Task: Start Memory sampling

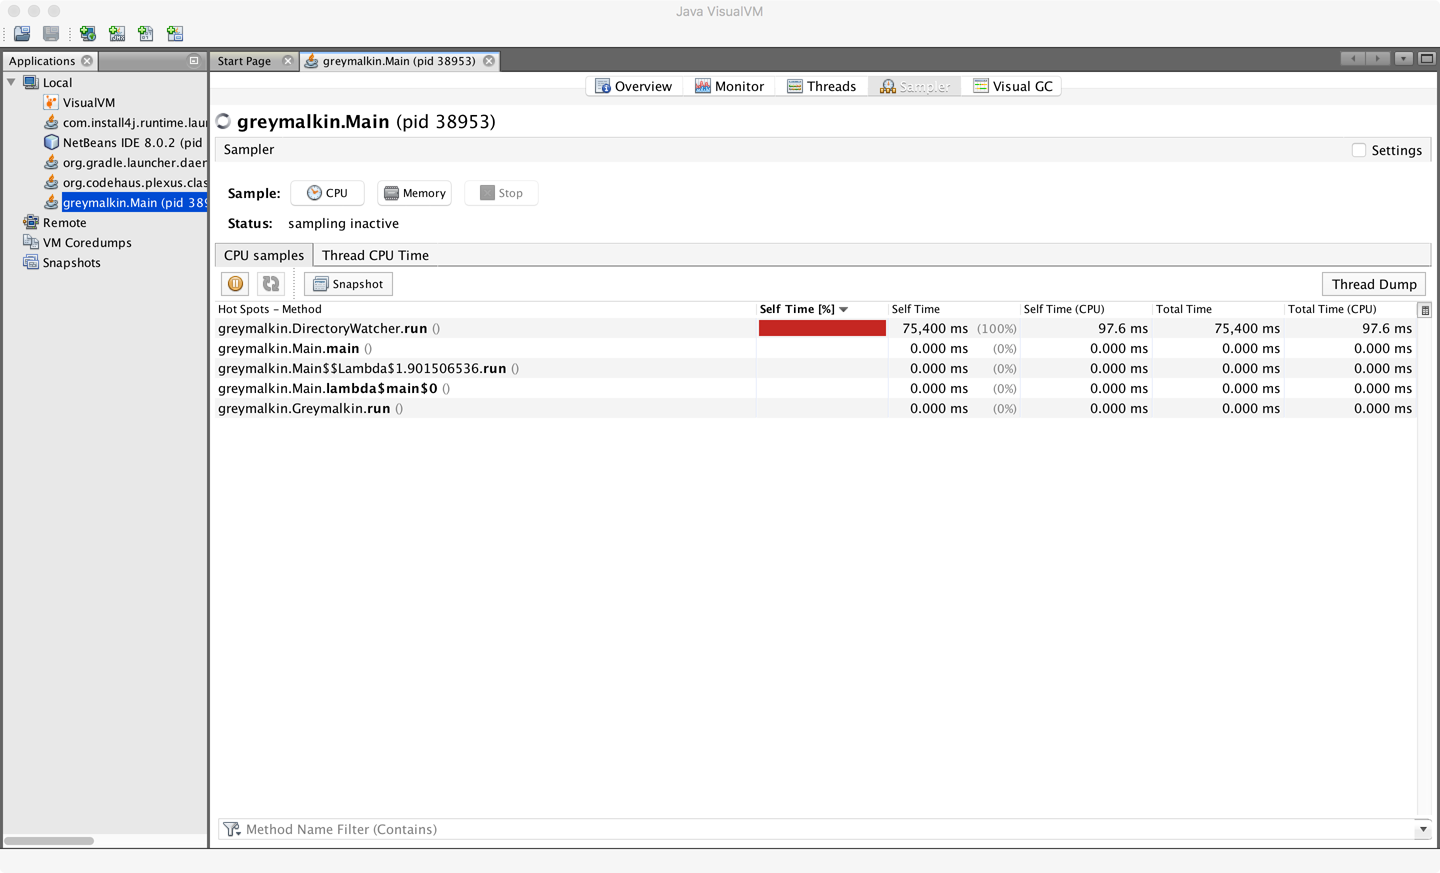Action: (414, 193)
